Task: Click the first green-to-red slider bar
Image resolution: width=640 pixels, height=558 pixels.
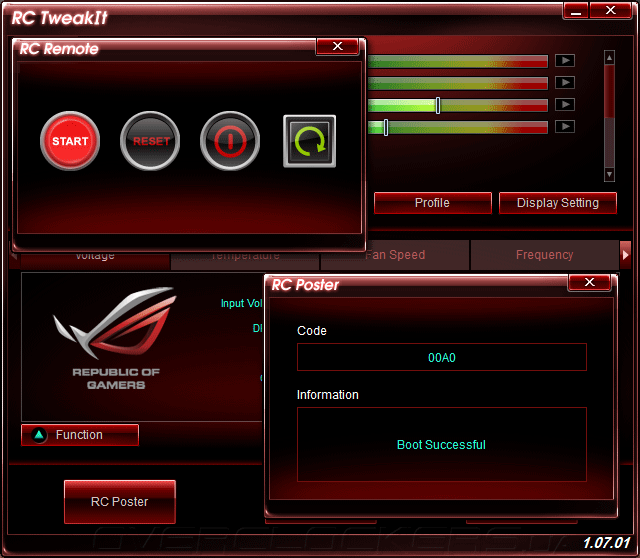Action: [458, 62]
